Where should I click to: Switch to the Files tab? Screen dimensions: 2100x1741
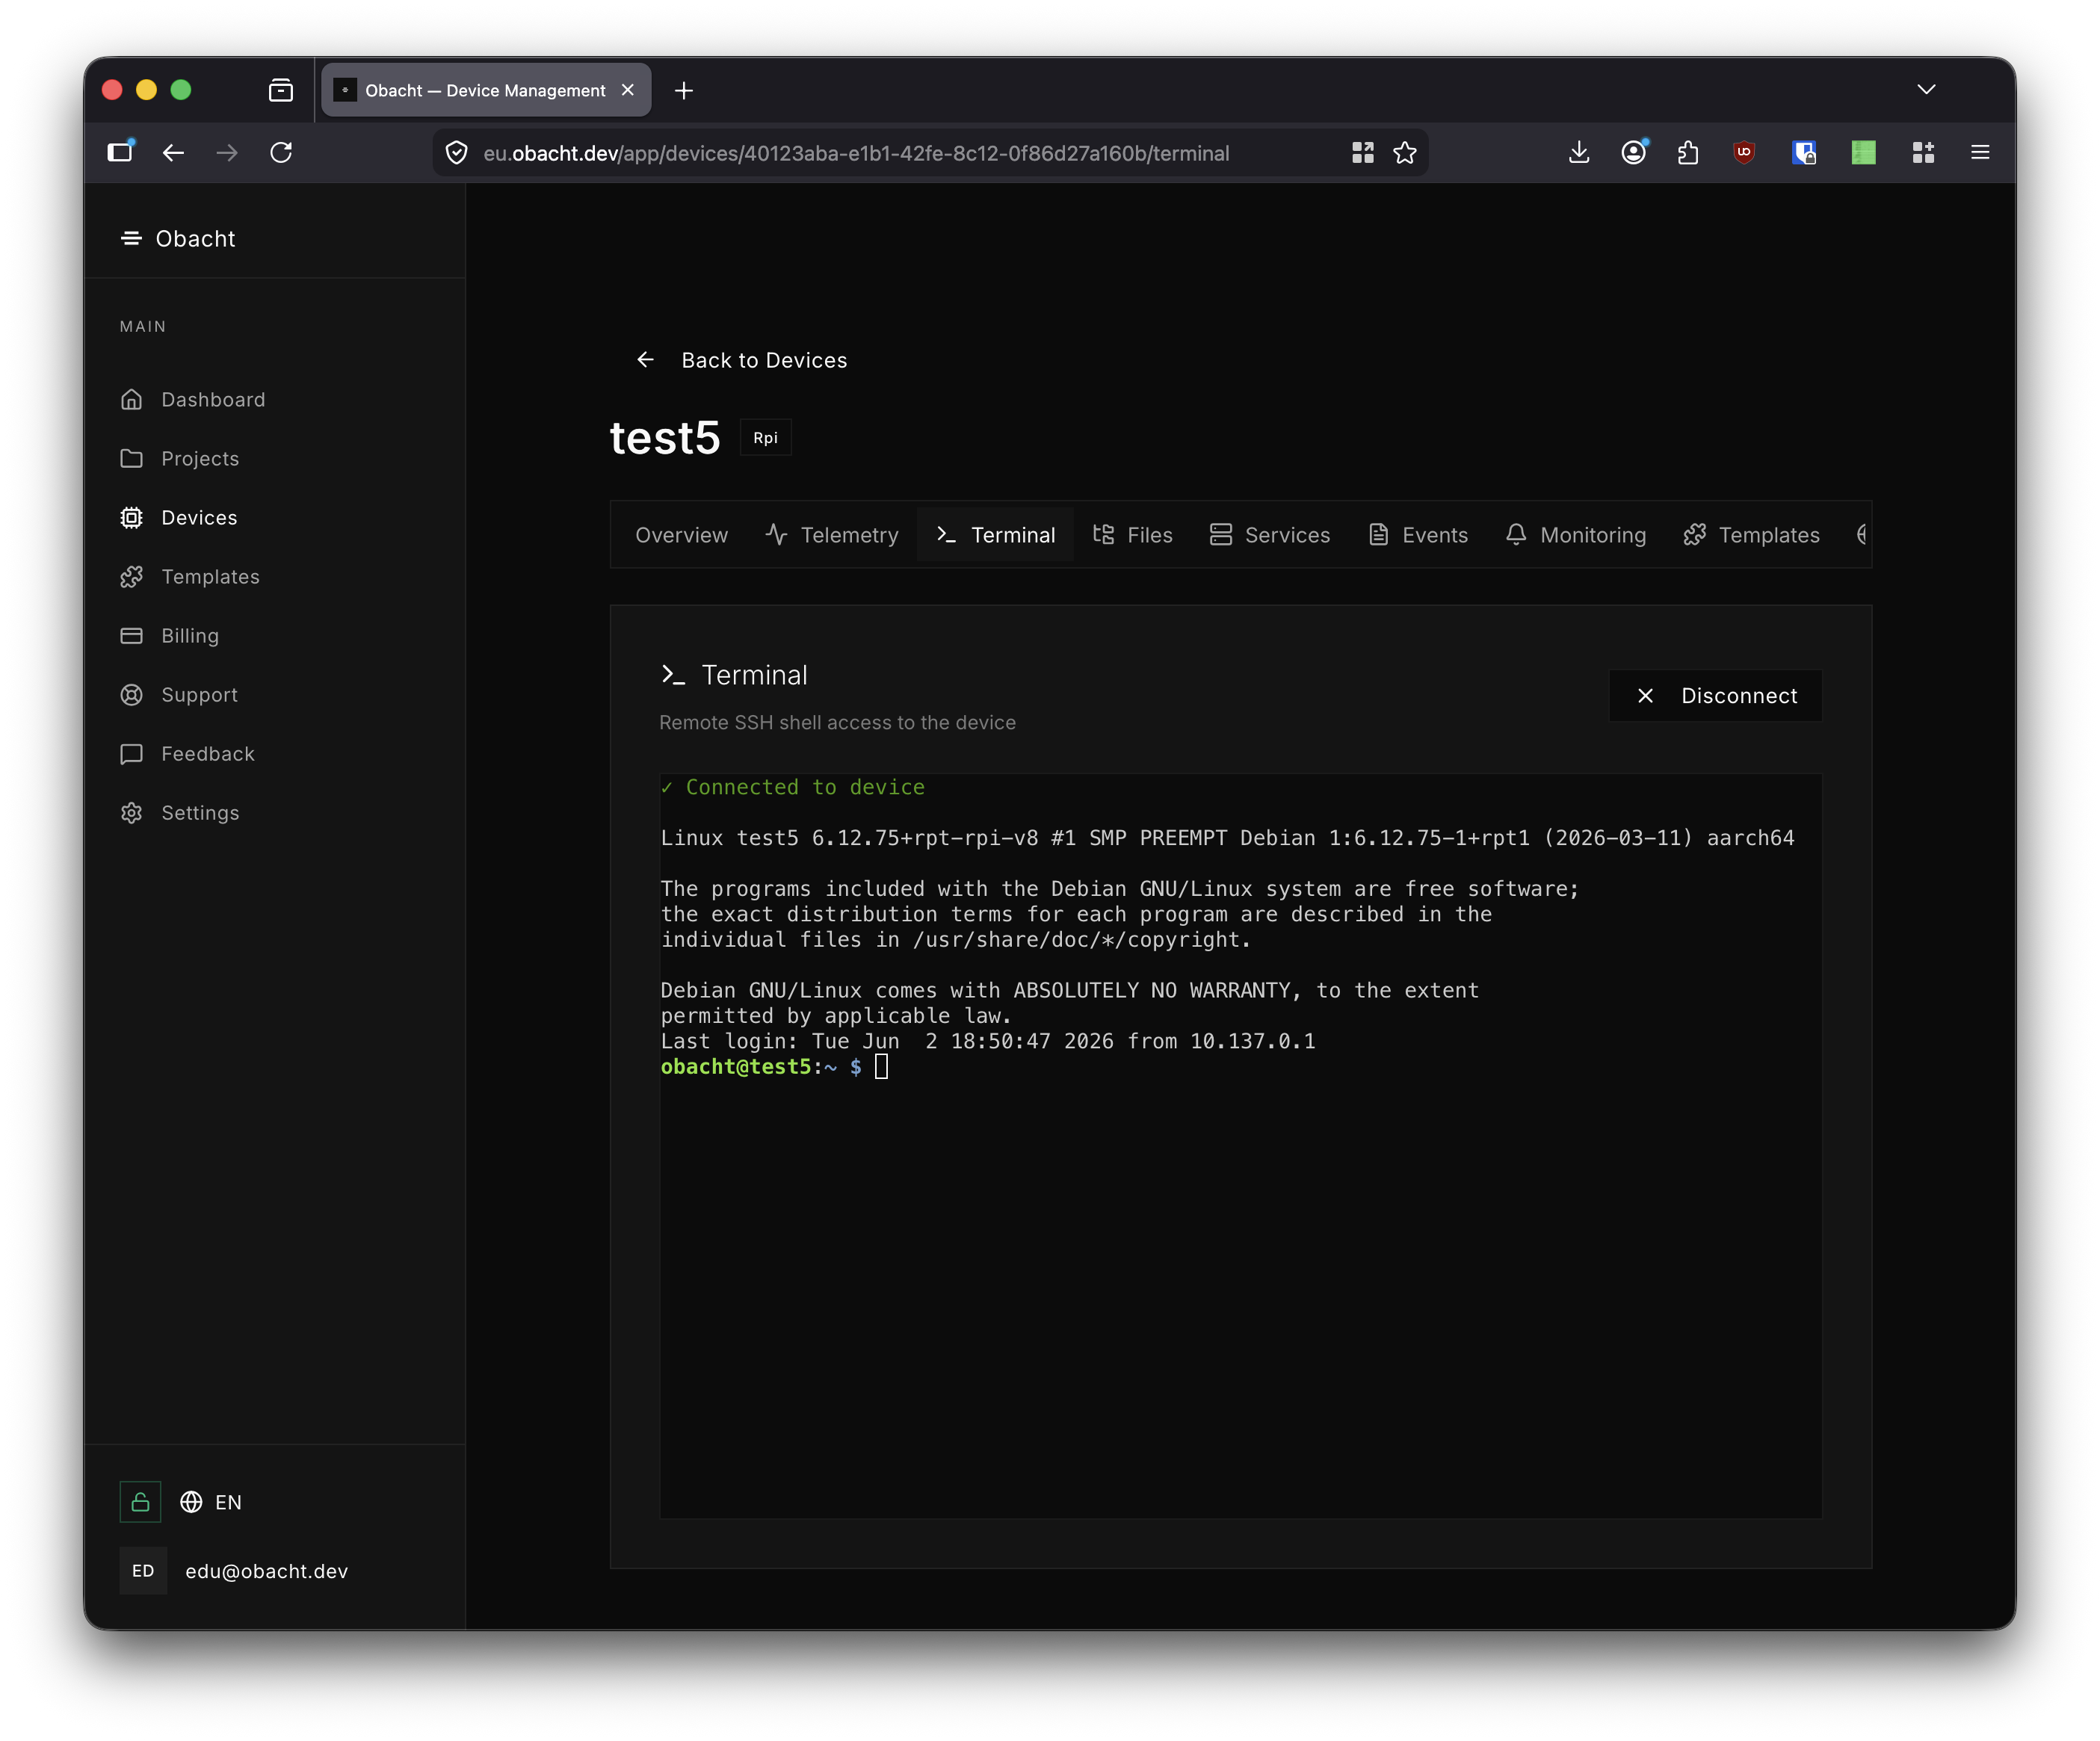coord(1132,535)
